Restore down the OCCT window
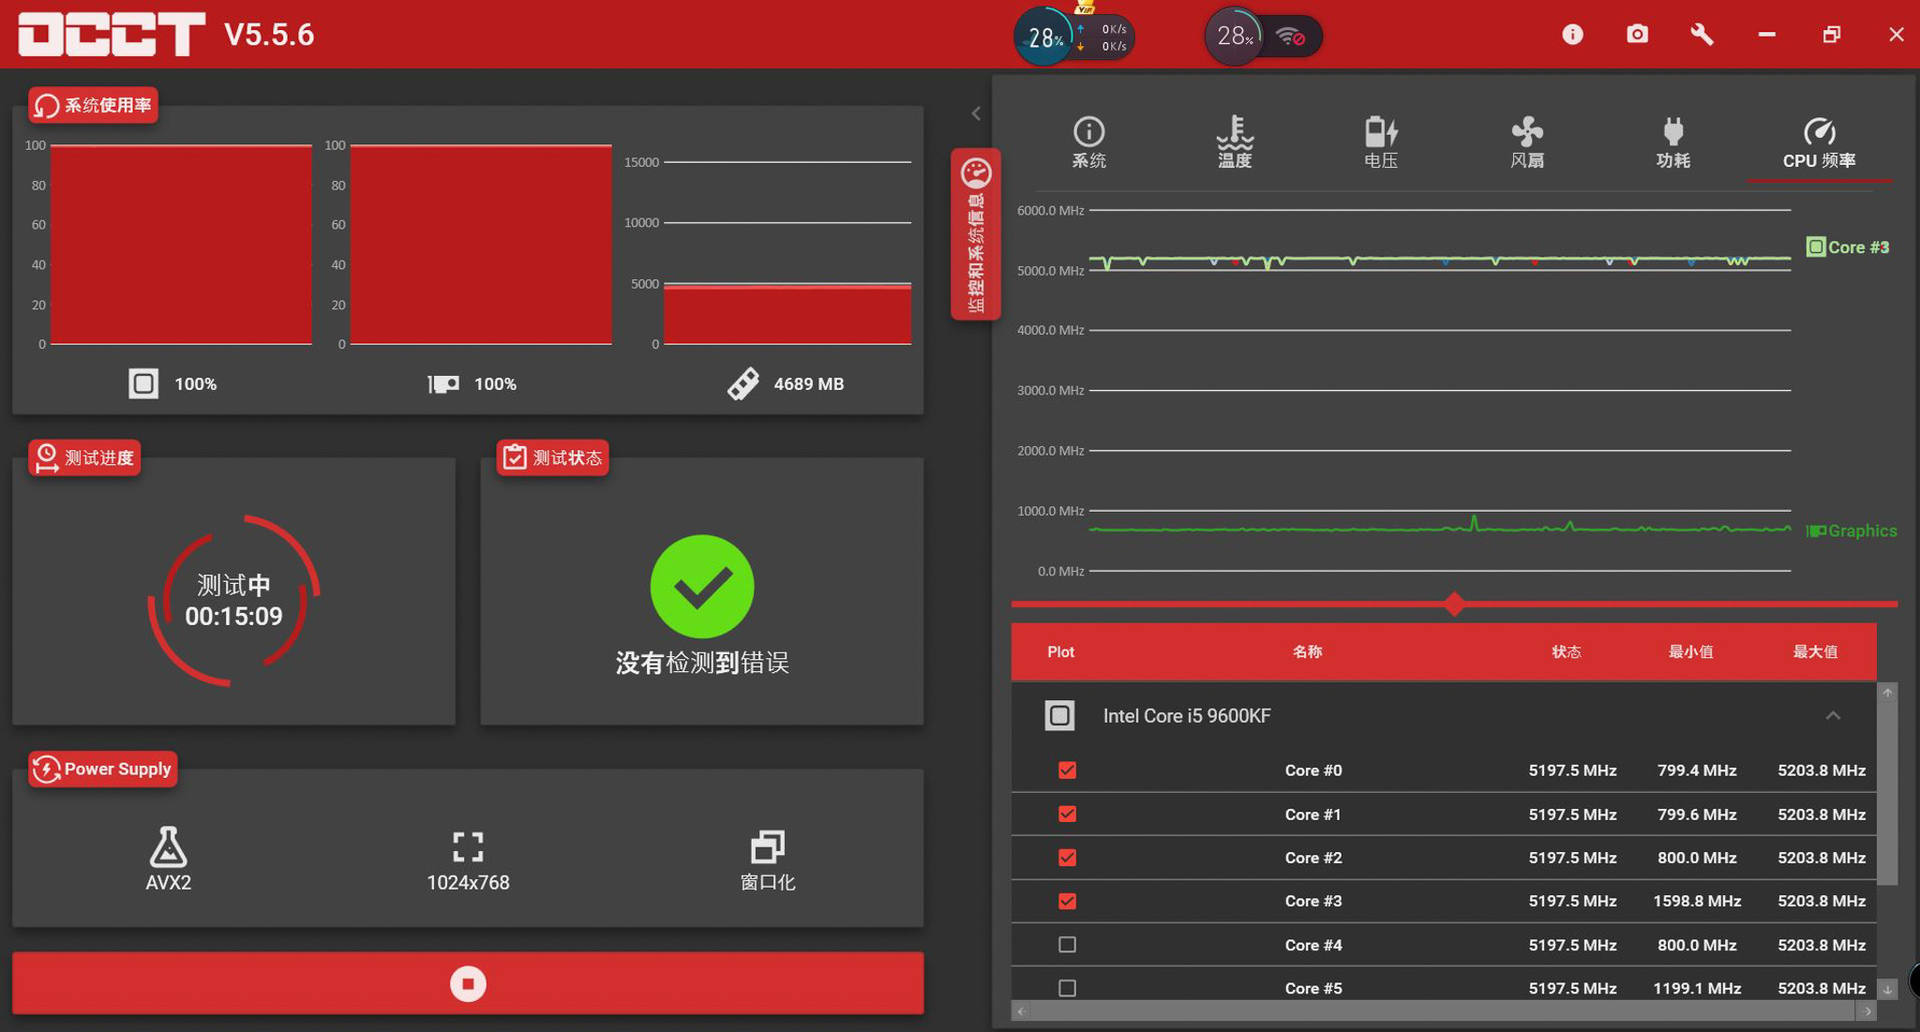 click(1831, 35)
